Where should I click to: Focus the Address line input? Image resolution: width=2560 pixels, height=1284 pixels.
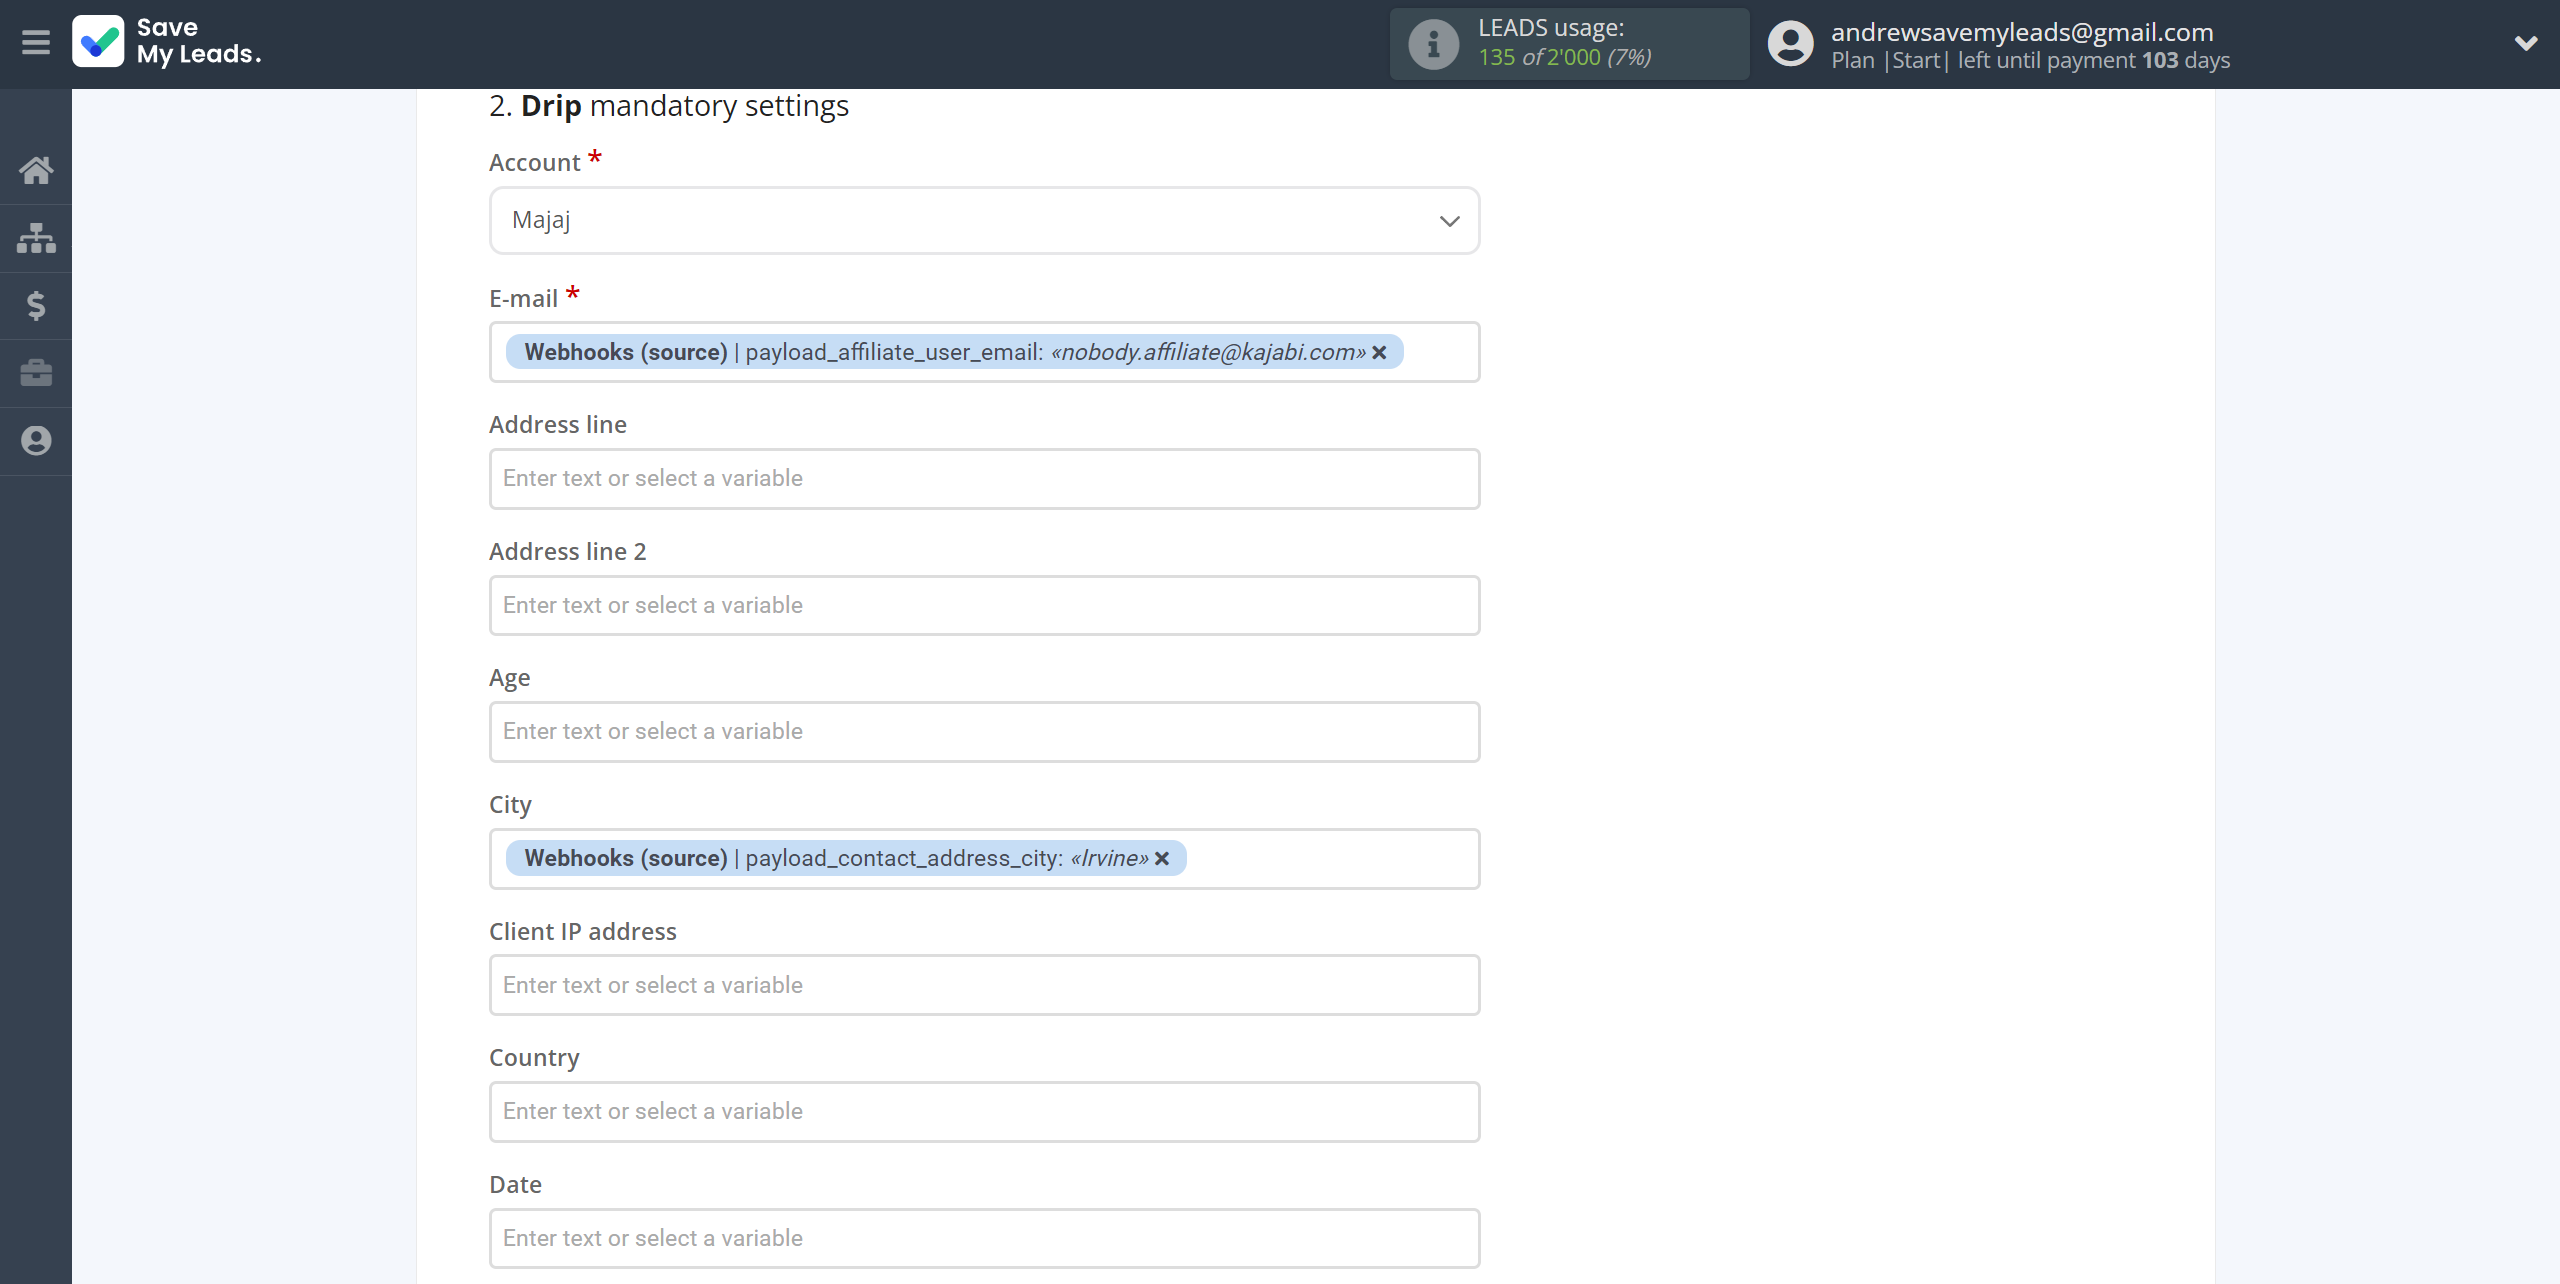(x=984, y=479)
